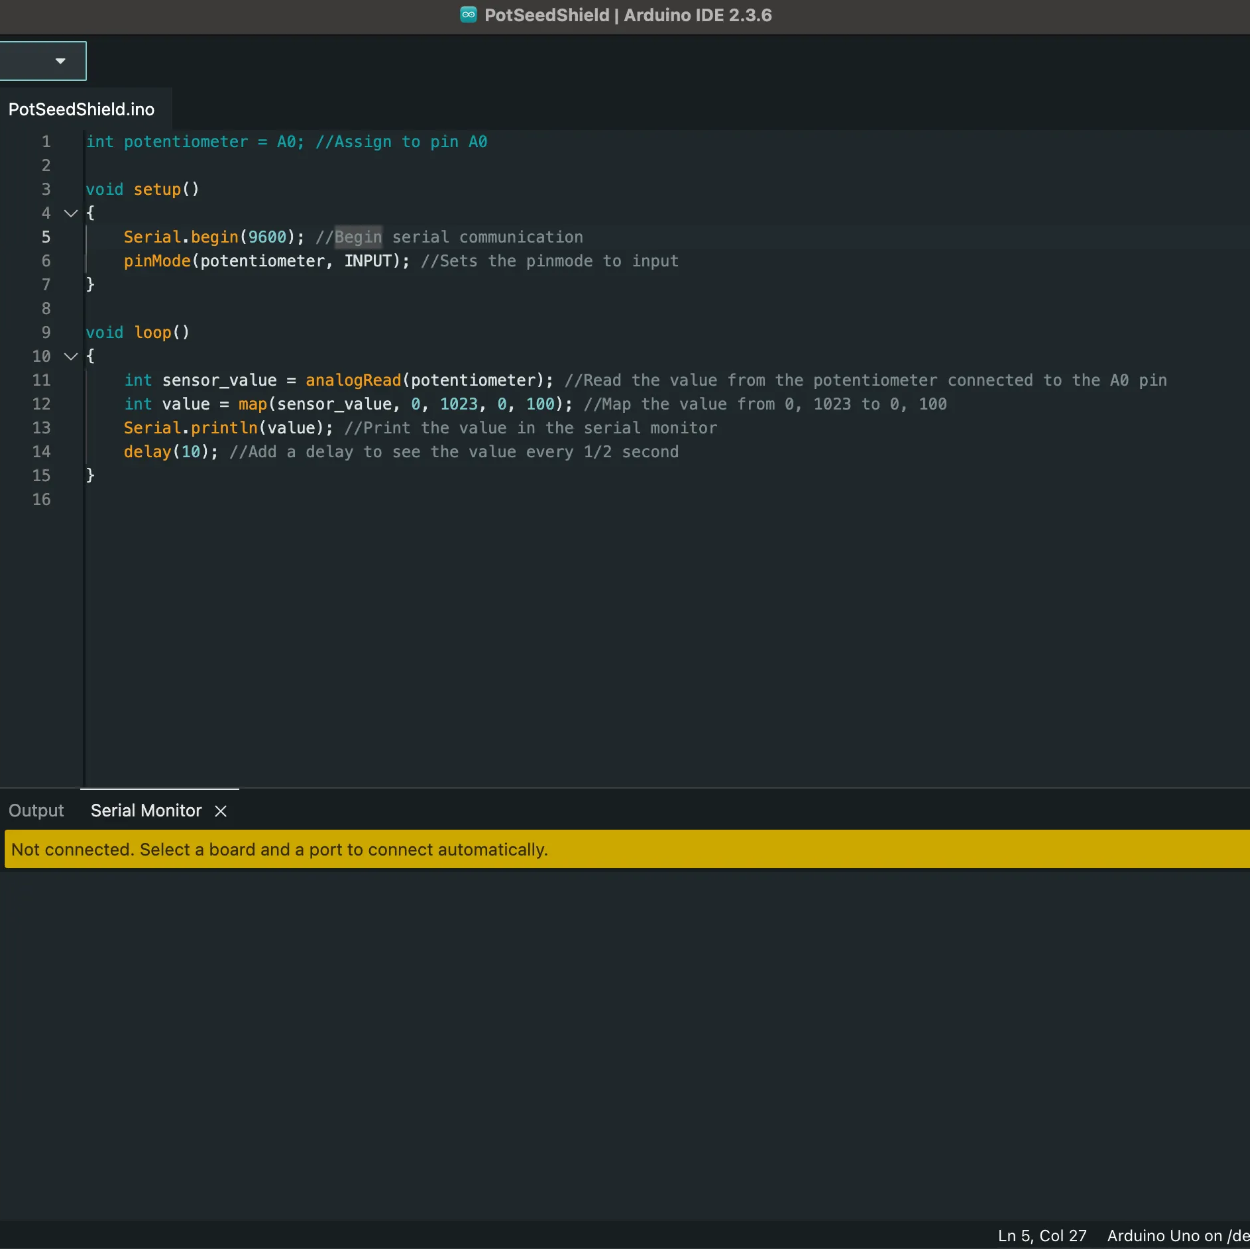Click the Not connected warning banner
The height and width of the screenshot is (1249, 1250).
click(x=278, y=849)
